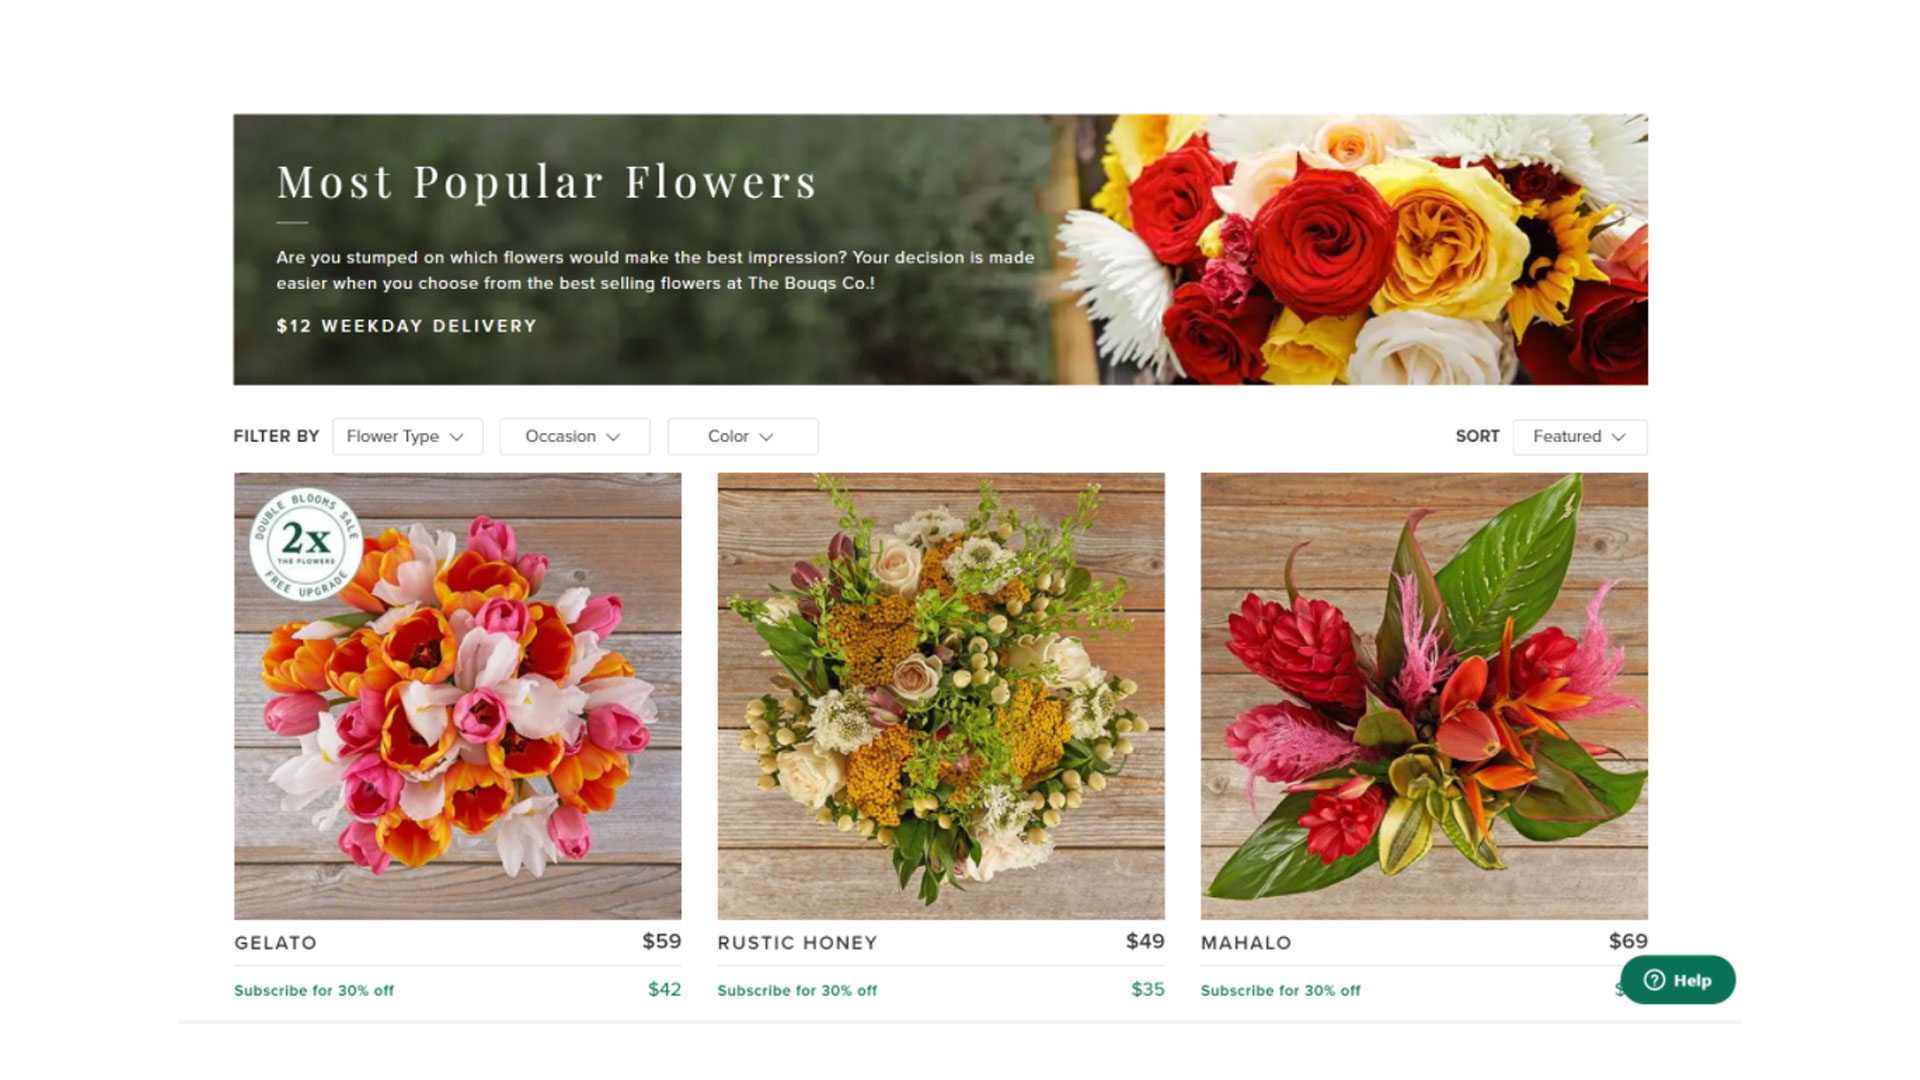The height and width of the screenshot is (1080, 1920).
Task: Open the Gelato product page
Action: (274, 942)
